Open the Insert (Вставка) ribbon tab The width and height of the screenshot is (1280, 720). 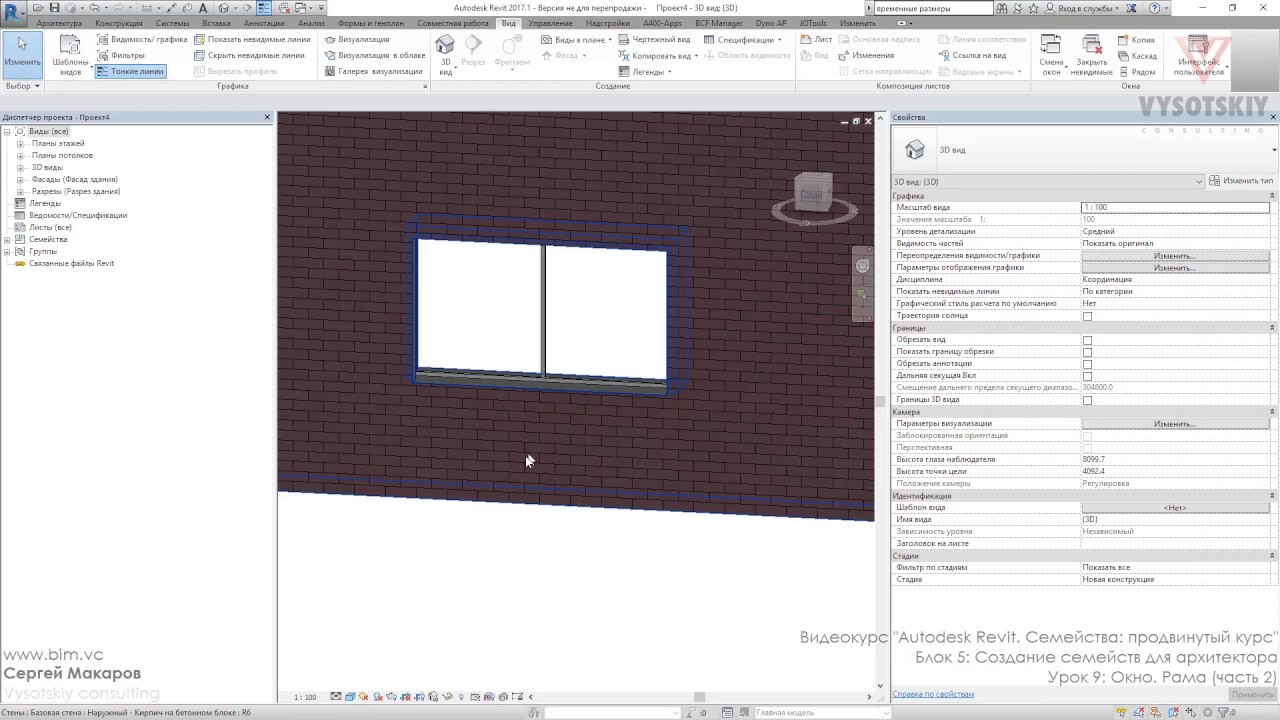pyautogui.click(x=216, y=23)
